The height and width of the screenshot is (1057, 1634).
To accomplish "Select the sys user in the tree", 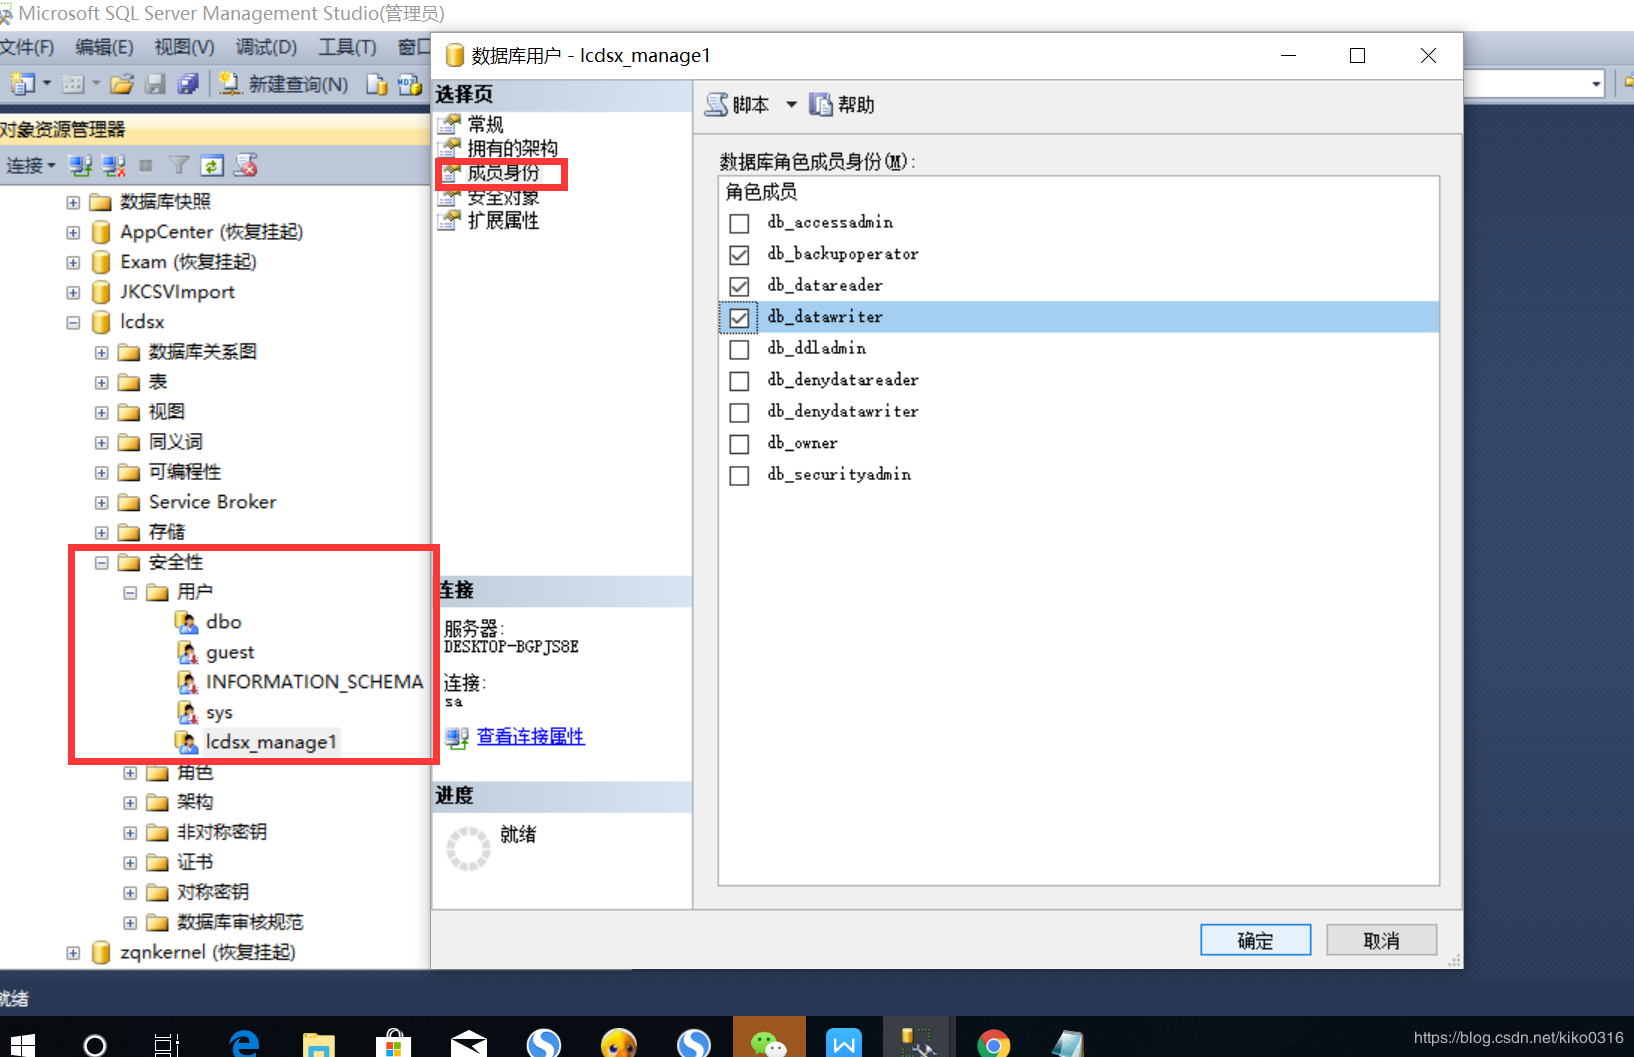I will (219, 712).
